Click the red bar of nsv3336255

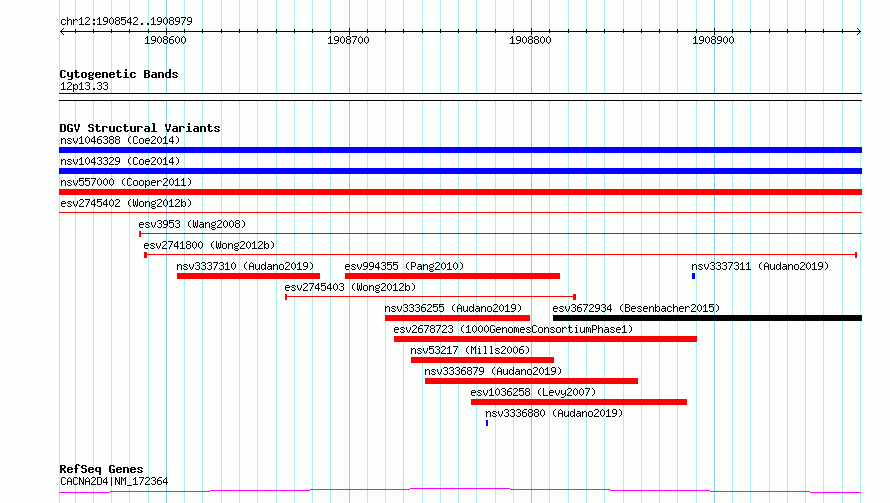(457, 318)
